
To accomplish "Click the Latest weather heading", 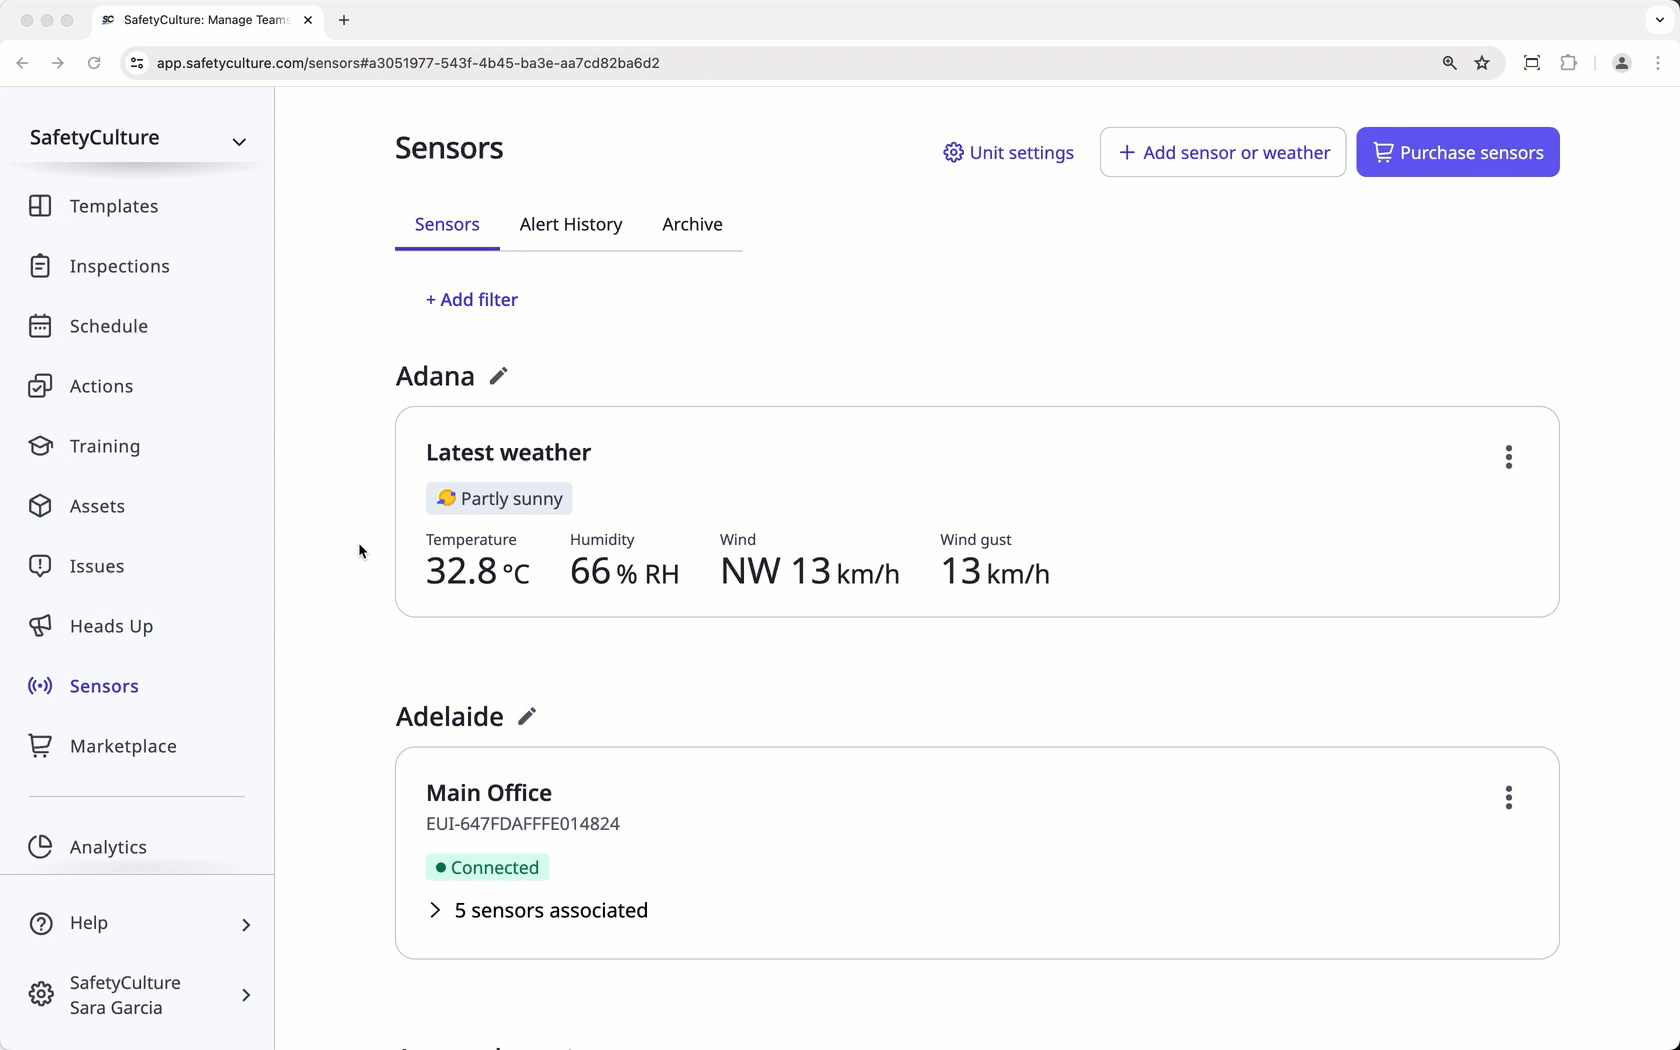I will [x=508, y=452].
